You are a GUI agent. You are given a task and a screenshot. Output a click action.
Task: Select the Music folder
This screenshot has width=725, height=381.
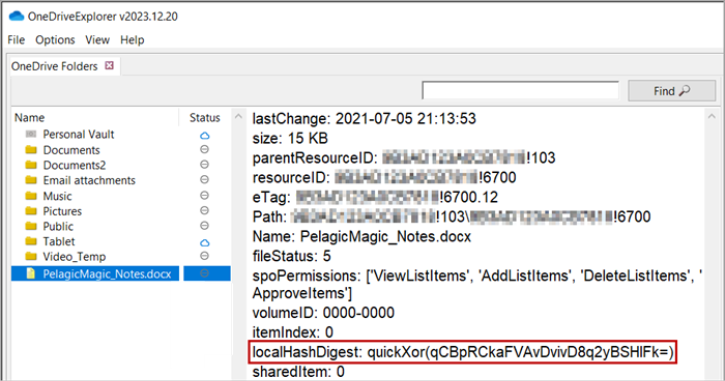pos(57,196)
